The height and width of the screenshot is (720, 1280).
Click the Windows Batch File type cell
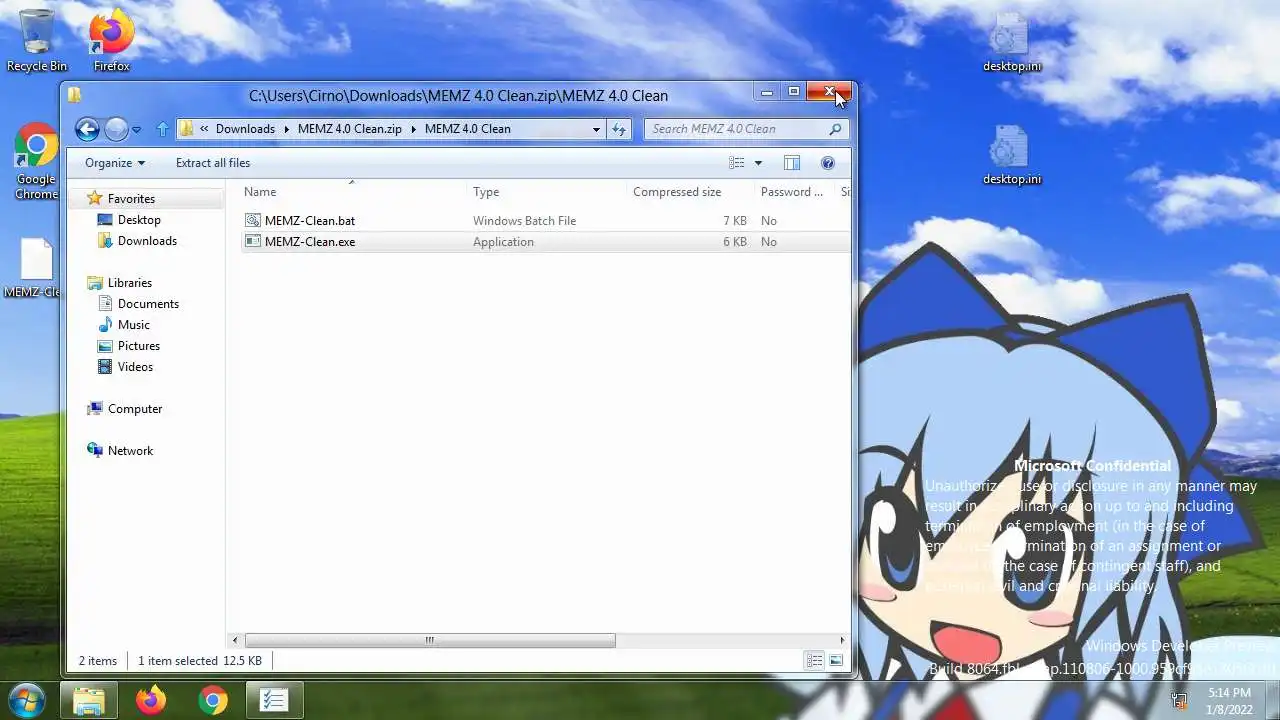pyautogui.click(x=524, y=221)
